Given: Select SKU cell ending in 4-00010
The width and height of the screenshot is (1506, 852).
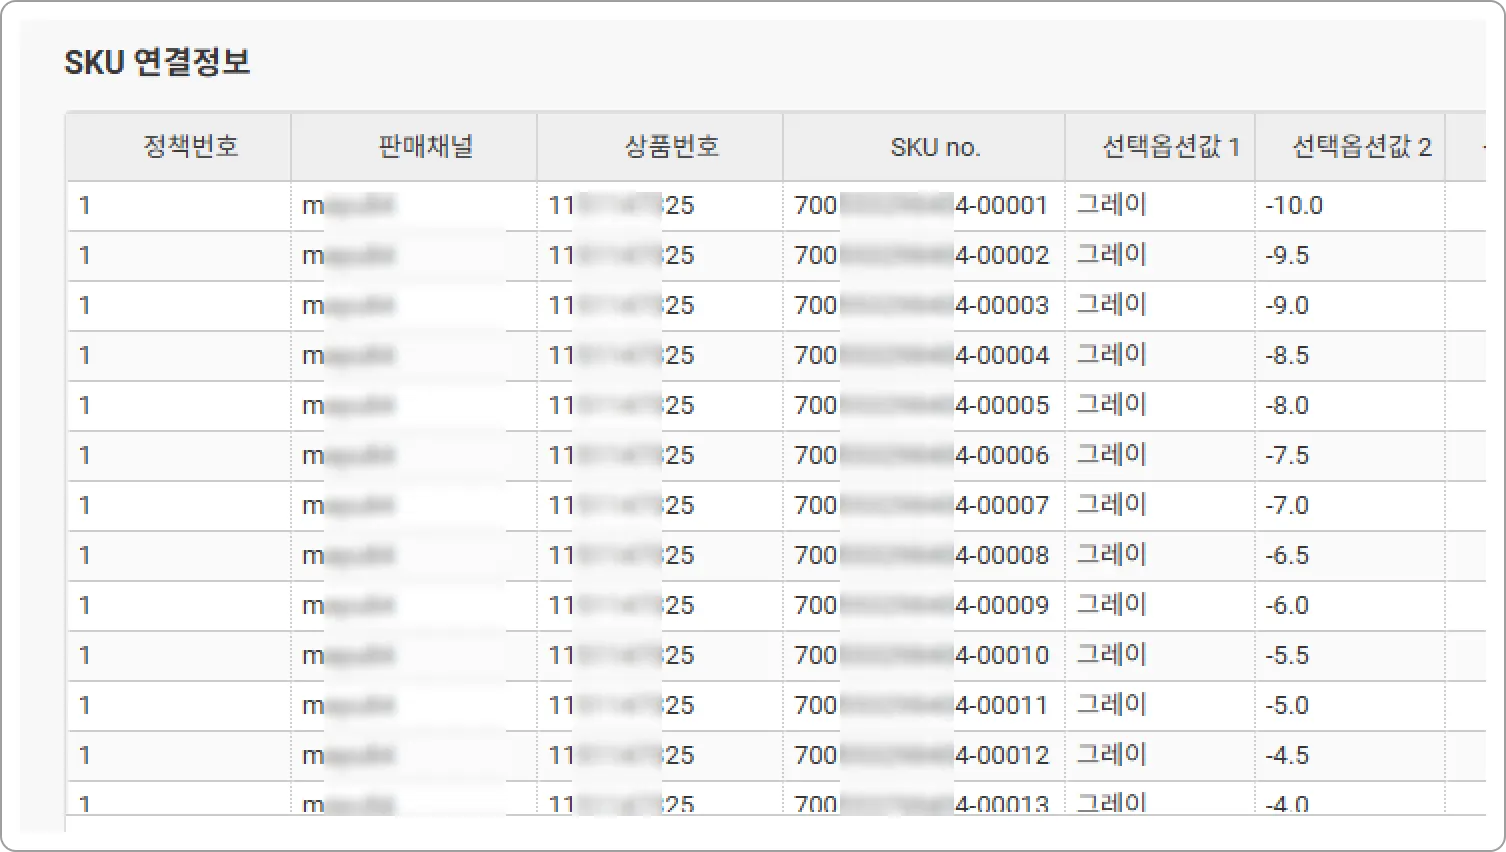Looking at the screenshot, I should click(x=924, y=656).
